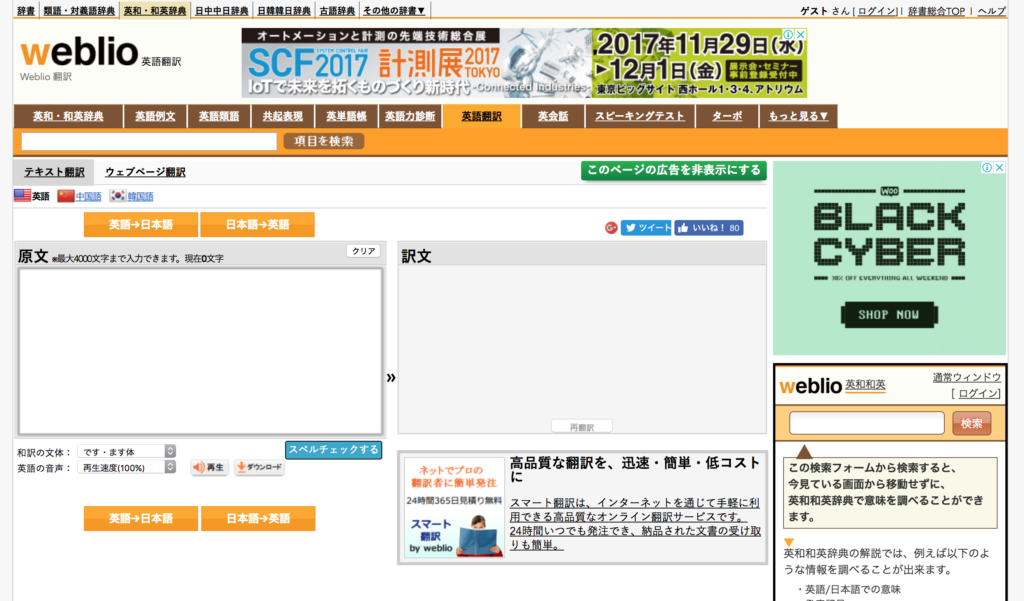The height and width of the screenshot is (601, 1024).
Task: Open the 日中中日辞典 top menu
Action: tap(221, 10)
